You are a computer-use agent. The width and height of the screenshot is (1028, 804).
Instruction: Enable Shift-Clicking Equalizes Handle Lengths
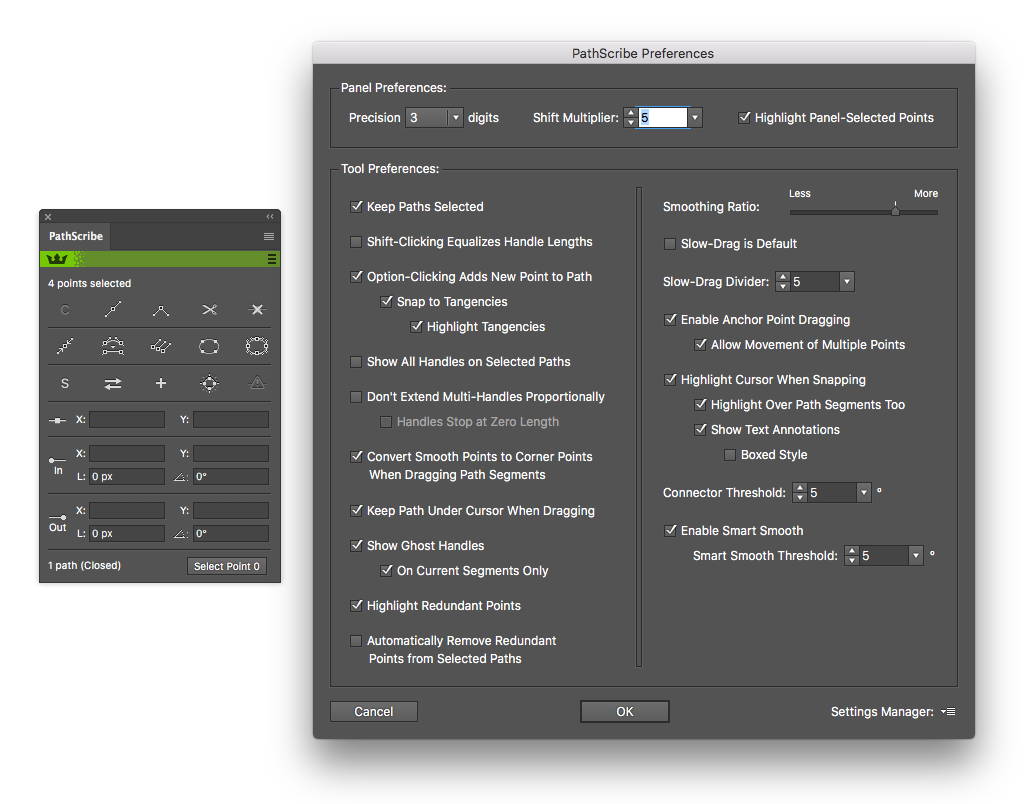tap(356, 242)
